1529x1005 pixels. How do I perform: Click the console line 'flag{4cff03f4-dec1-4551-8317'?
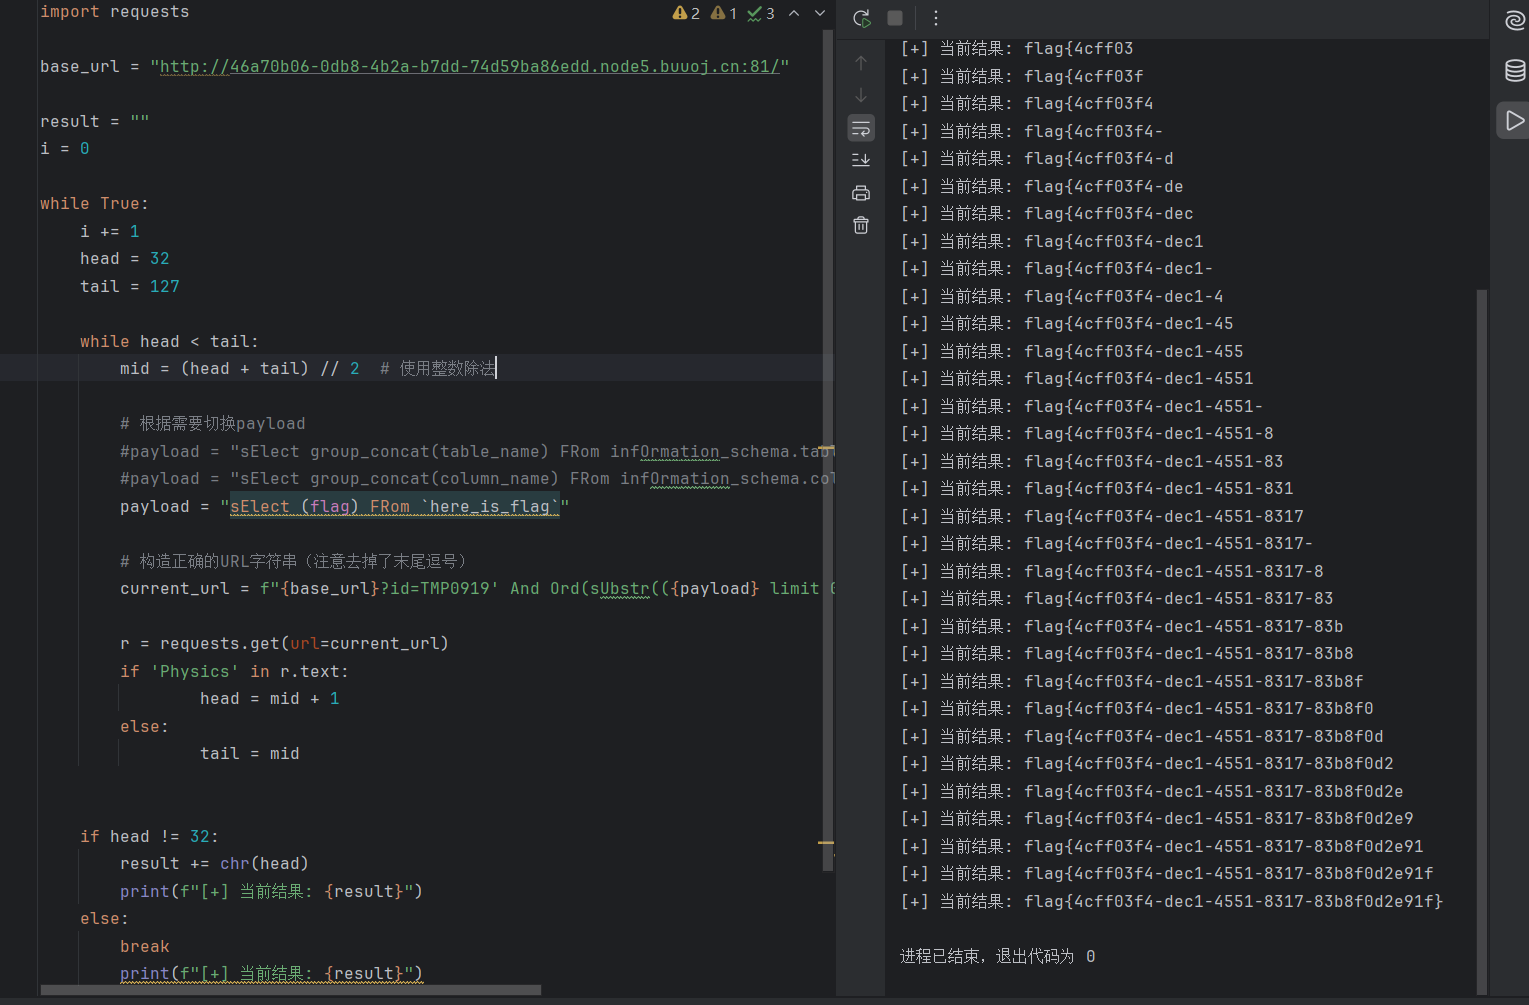tap(1102, 517)
